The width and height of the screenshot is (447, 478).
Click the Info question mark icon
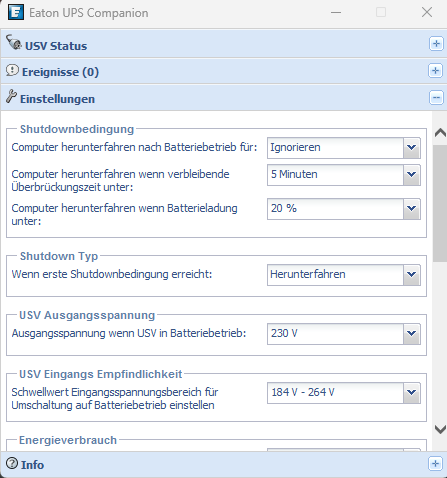(12, 463)
